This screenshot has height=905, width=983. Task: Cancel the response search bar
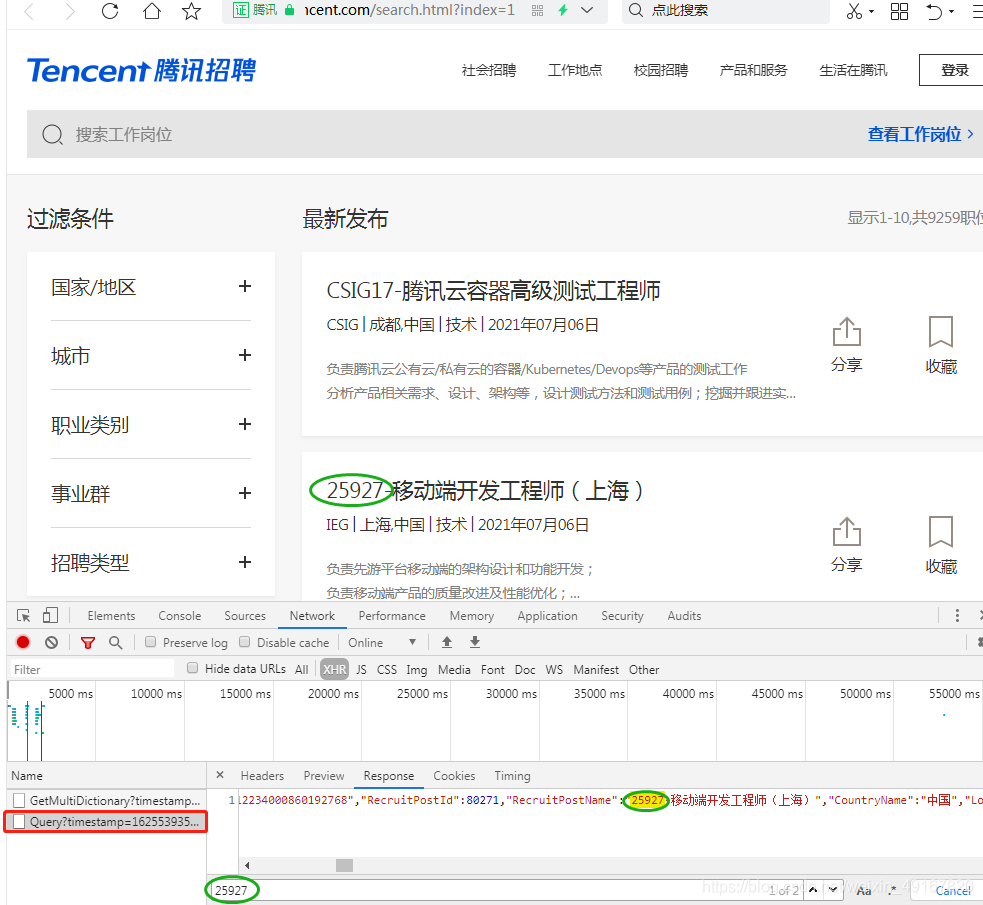[952, 890]
